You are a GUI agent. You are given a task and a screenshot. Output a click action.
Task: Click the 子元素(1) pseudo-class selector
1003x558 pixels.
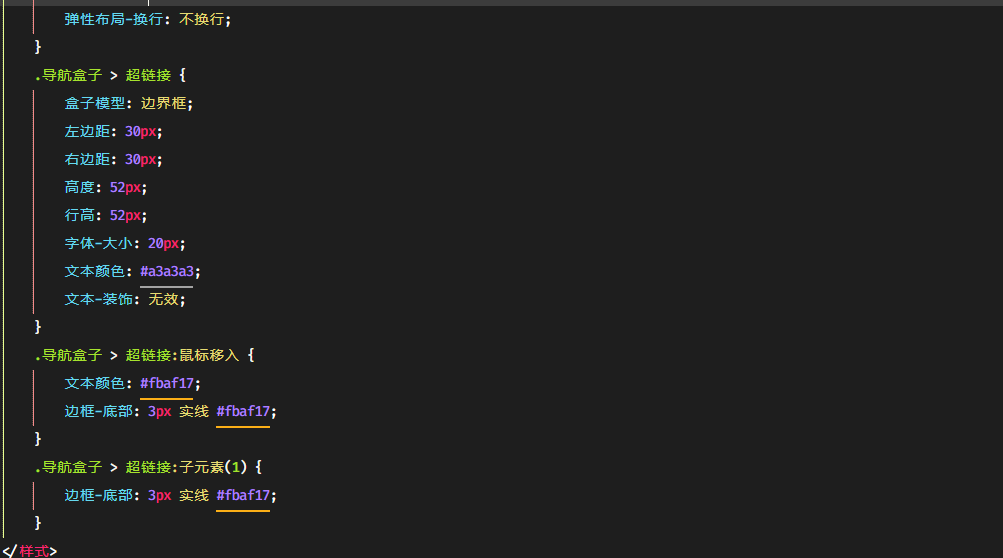point(212,467)
